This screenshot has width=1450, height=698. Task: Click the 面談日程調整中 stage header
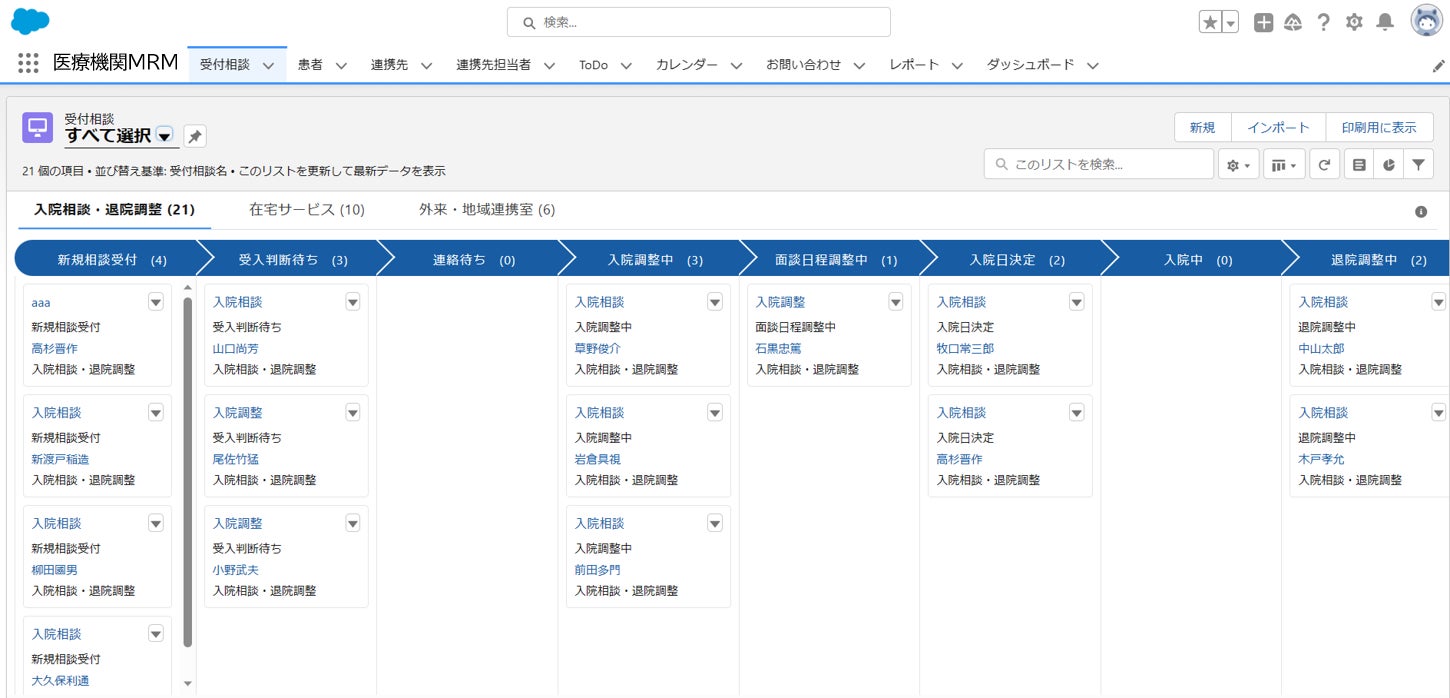[836, 260]
